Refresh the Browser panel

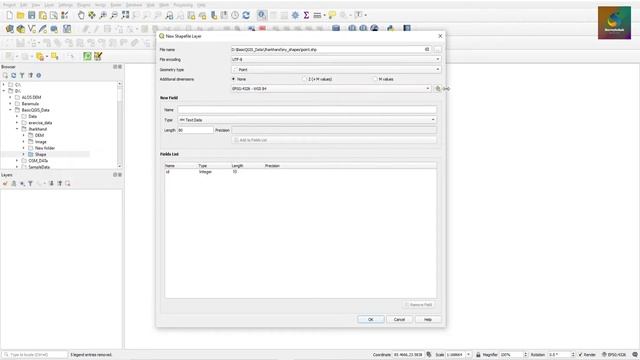[x=13, y=76]
